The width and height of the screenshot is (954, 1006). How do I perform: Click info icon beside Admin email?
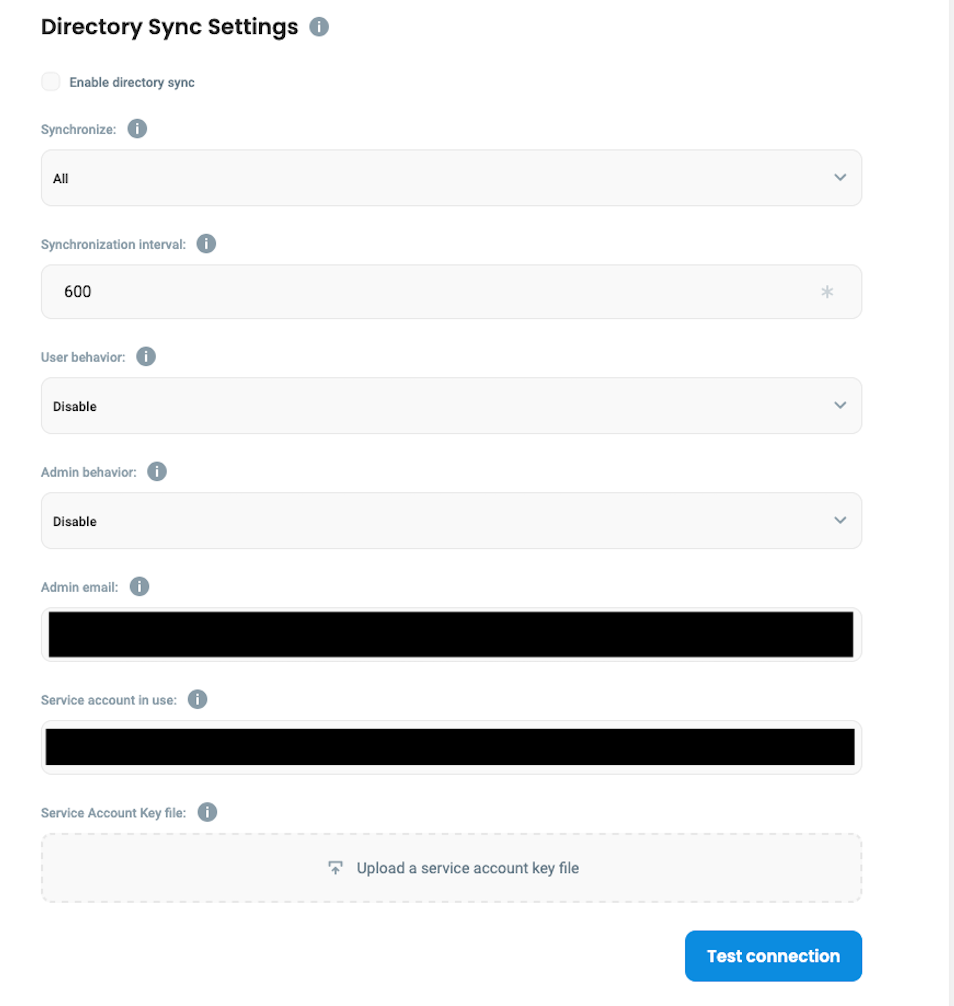tap(140, 587)
